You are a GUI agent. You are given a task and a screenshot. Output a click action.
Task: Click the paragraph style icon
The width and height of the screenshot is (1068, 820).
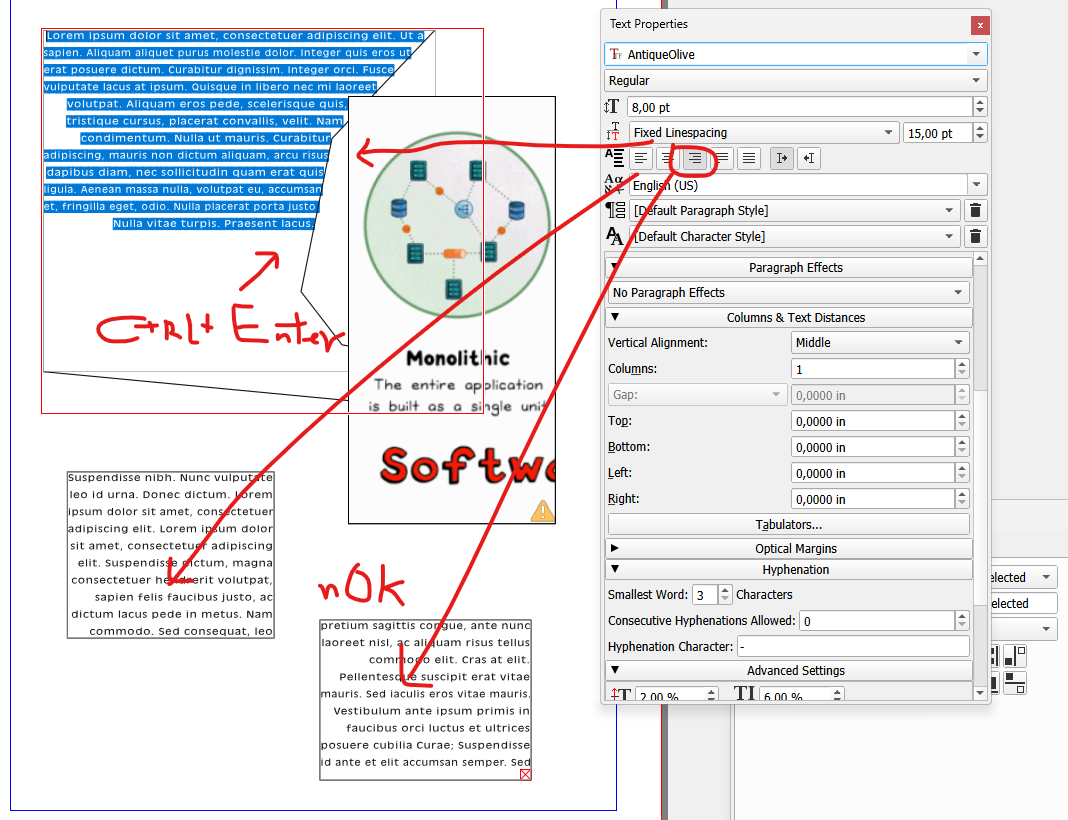615,210
